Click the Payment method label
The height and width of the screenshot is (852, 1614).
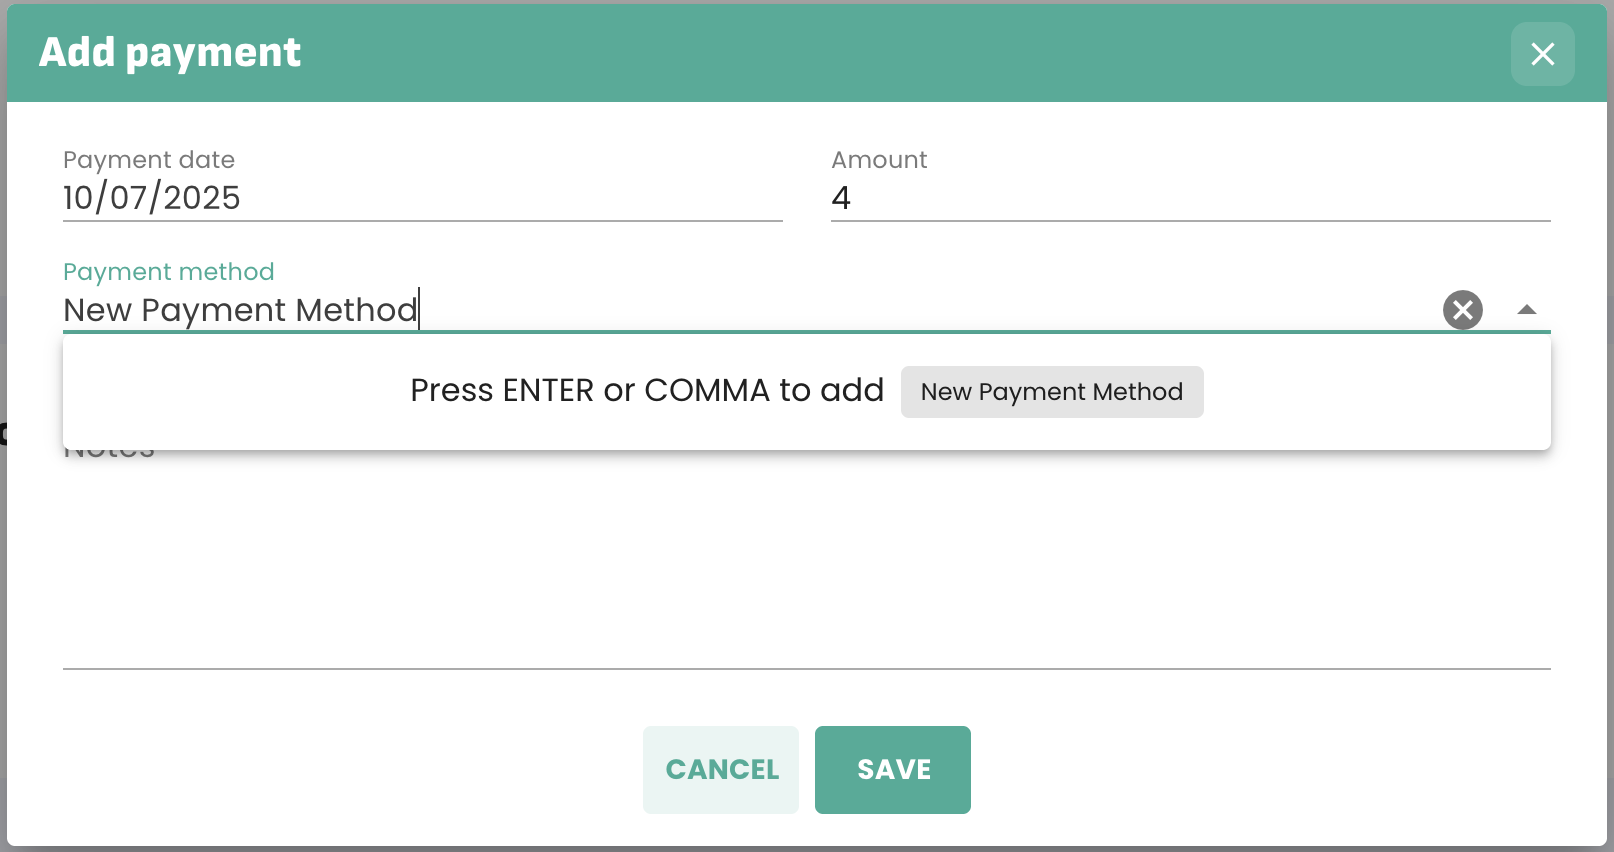(x=168, y=272)
